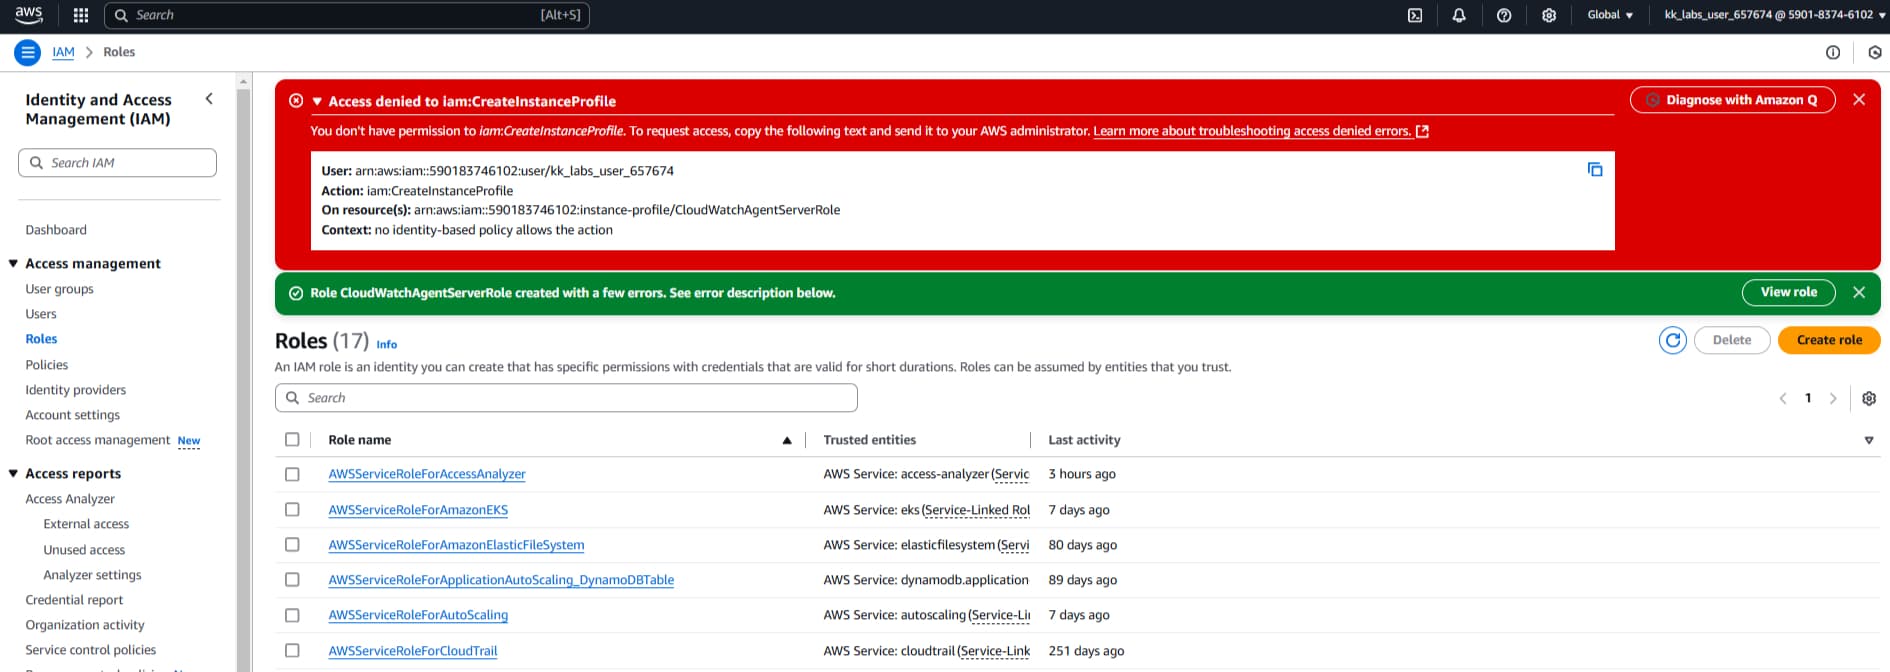Open the notifications bell icon
The image size is (1890, 672).
[x=1459, y=15]
